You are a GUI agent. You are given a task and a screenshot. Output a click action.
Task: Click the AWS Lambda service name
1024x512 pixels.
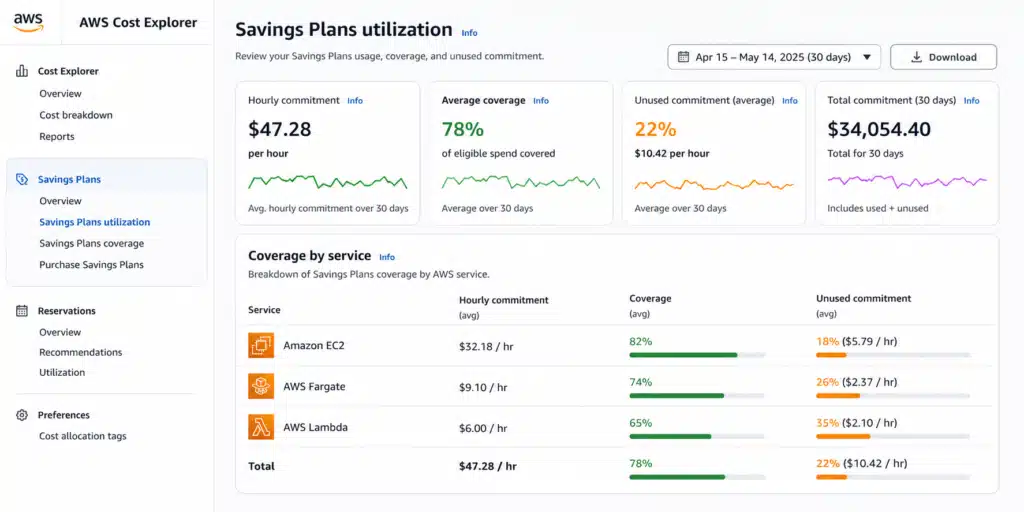(x=315, y=427)
